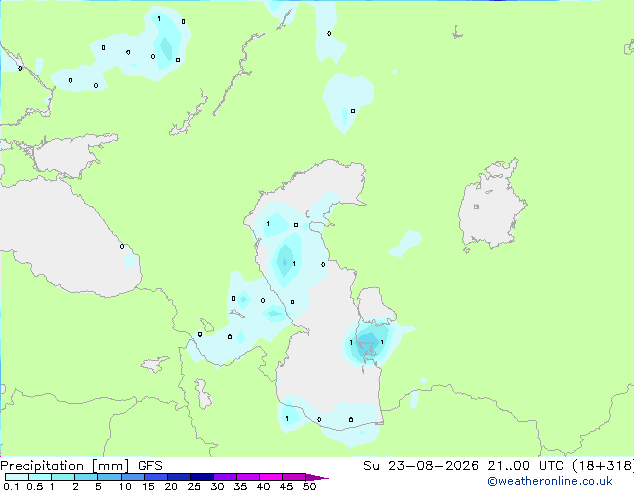Click the "45" legend scale label
The height and width of the screenshot is (490, 634).
(286, 486)
